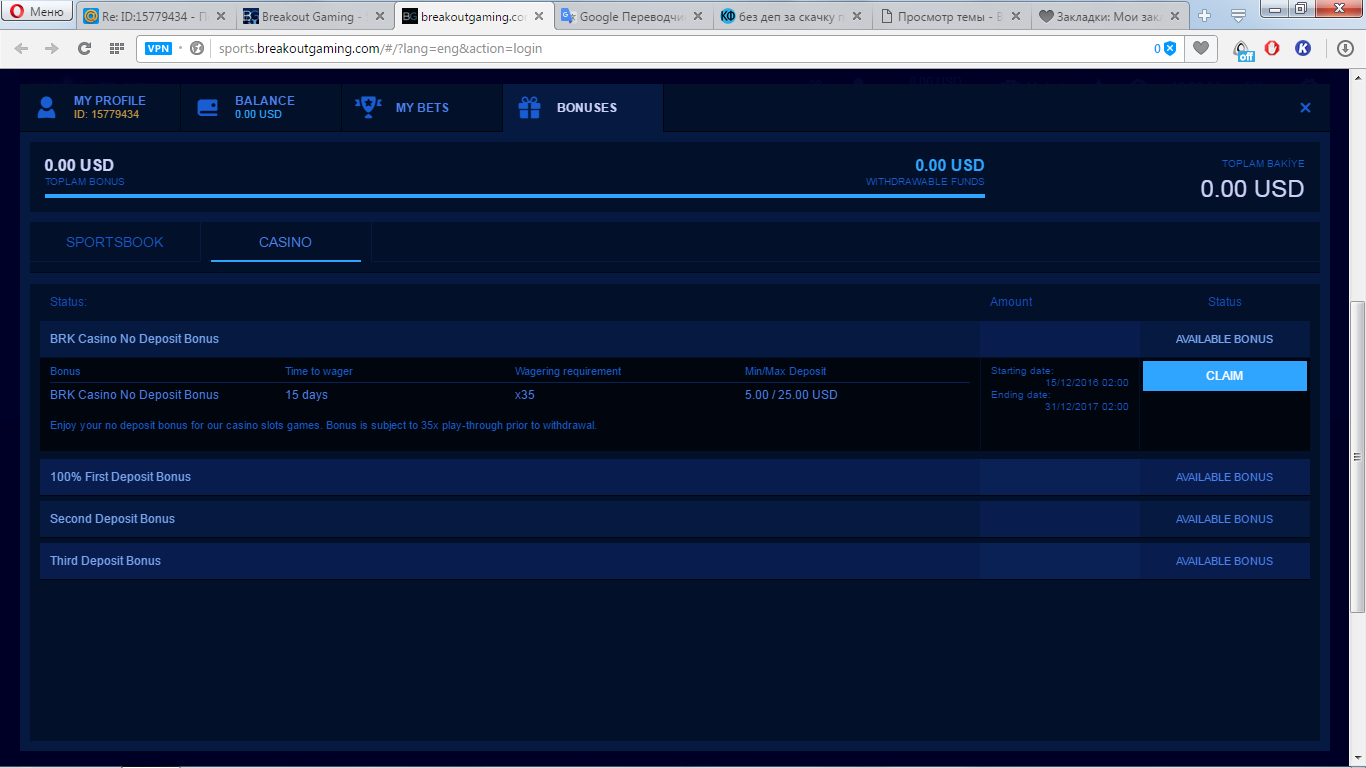
Task: Go forward to the next page
Action: pos(52,48)
